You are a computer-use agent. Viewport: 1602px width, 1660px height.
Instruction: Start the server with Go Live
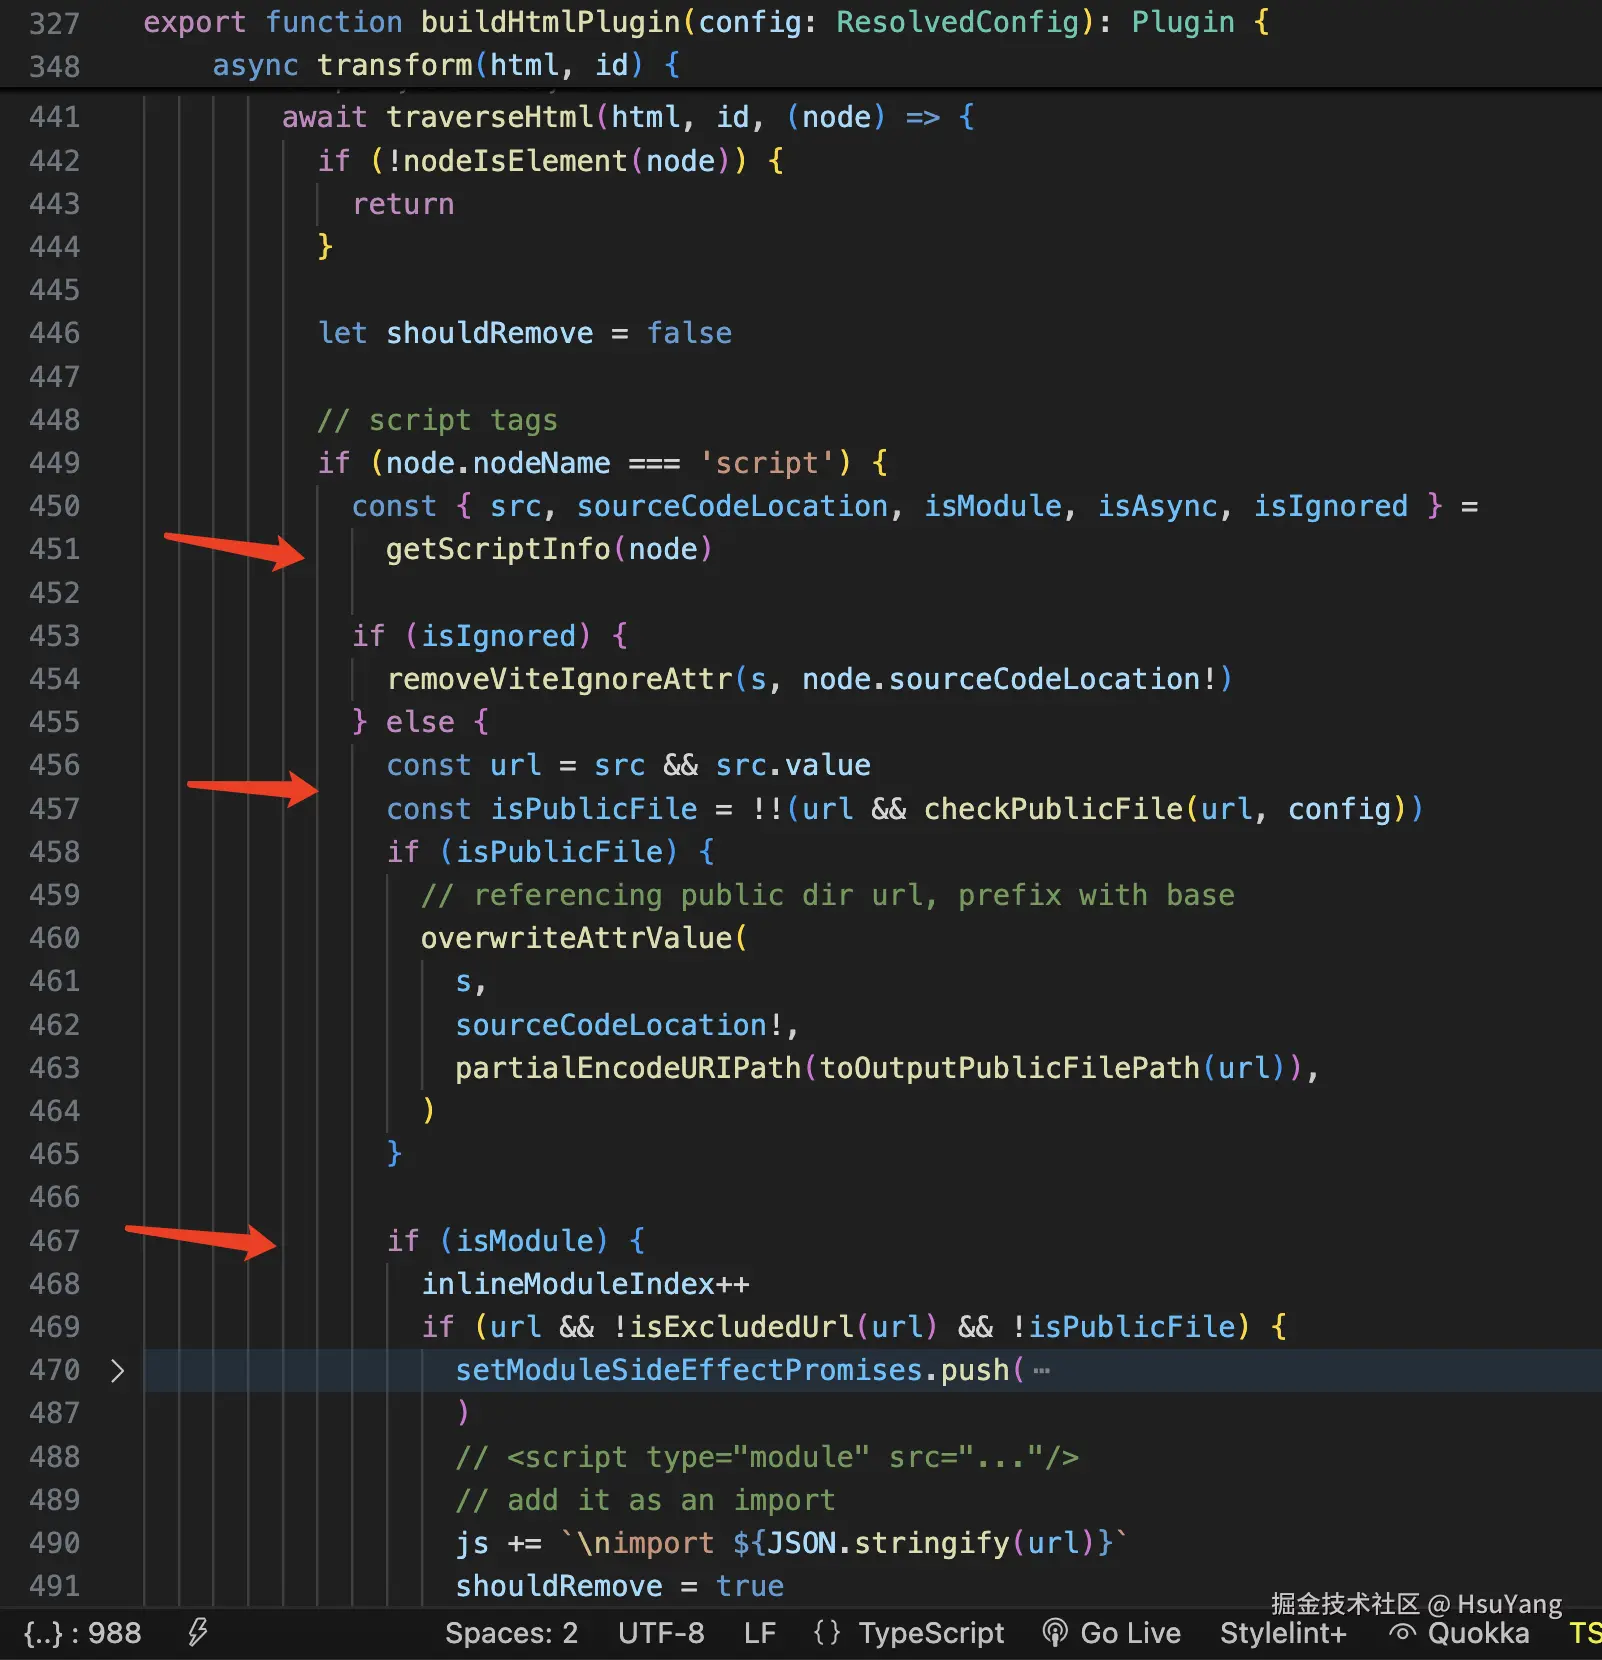click(1112, 1633)
